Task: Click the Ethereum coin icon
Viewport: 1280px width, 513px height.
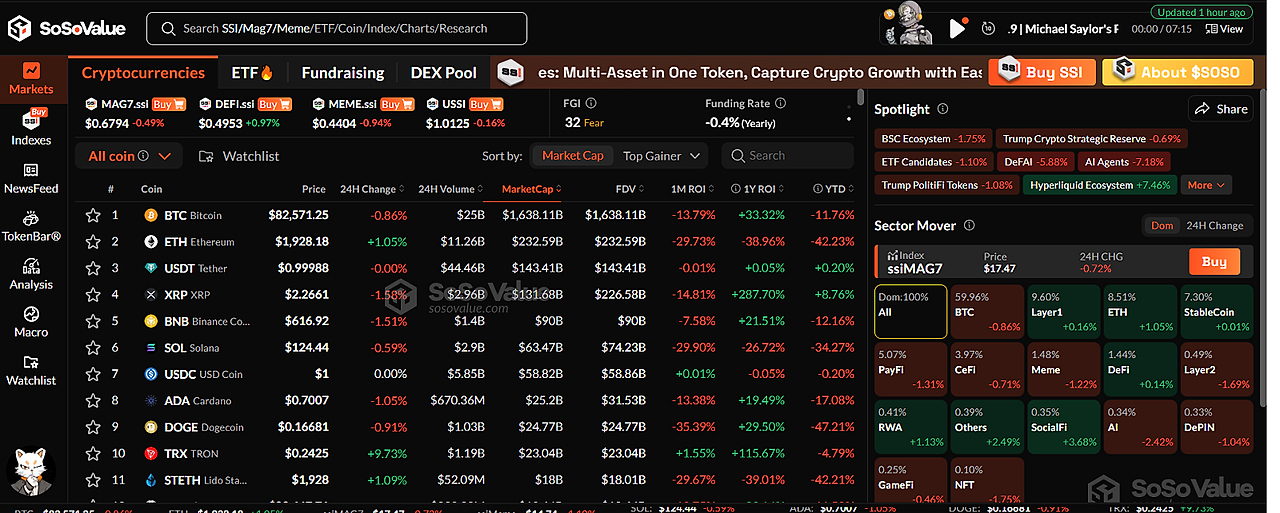Action: coord(151,241)
